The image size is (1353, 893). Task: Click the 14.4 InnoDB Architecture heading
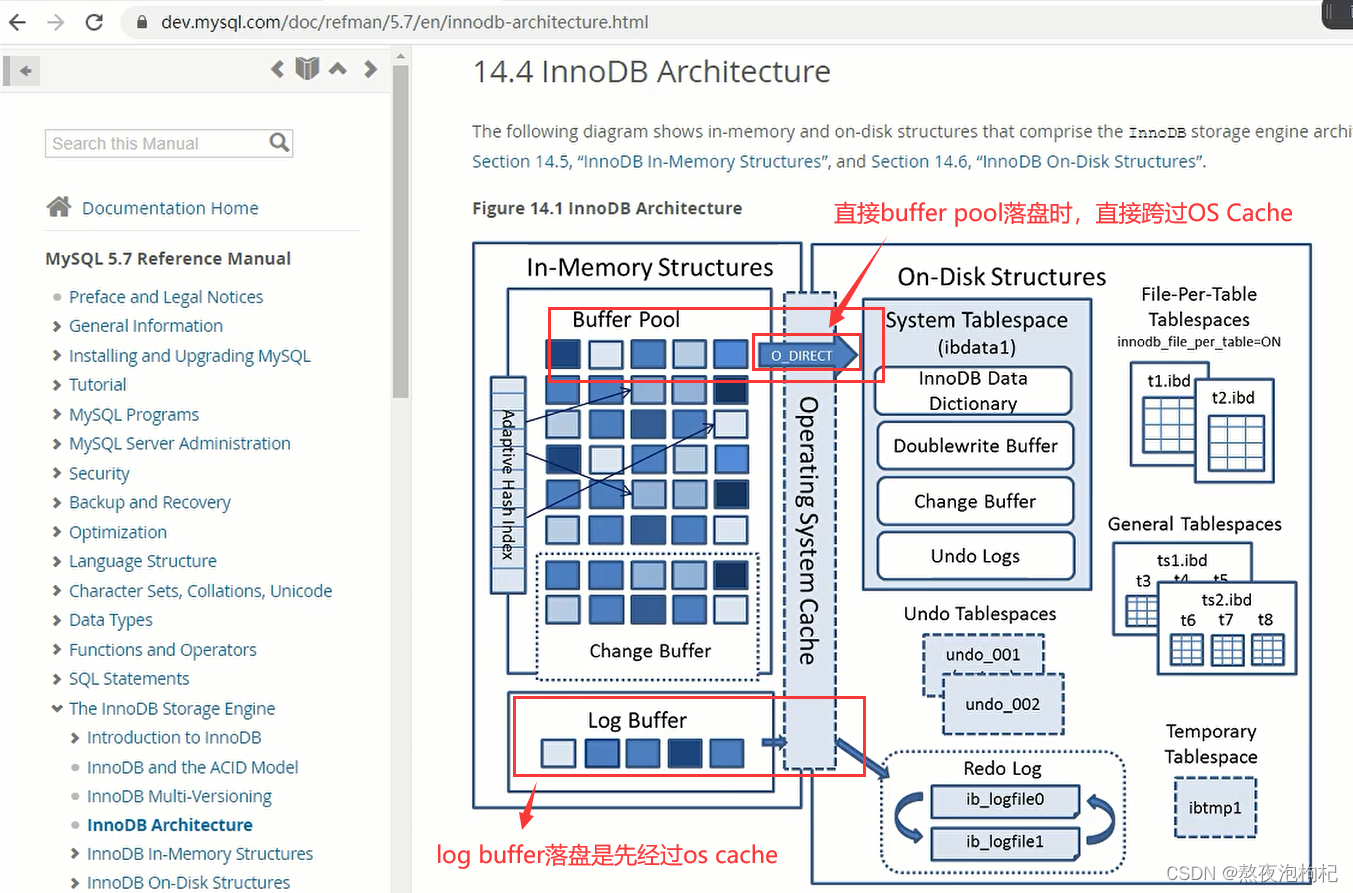(x=651, y=72)
